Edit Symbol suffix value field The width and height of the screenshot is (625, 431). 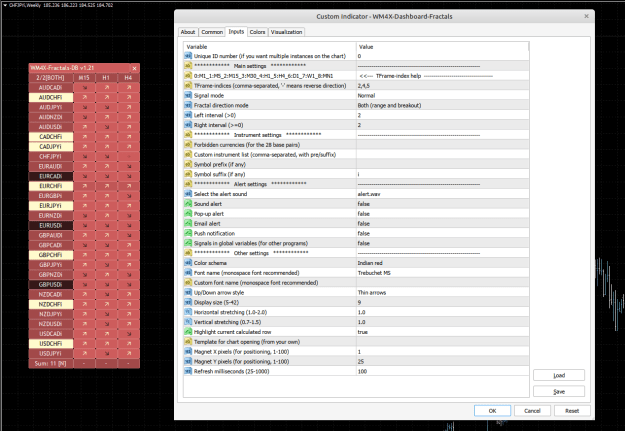coord(442,174)
